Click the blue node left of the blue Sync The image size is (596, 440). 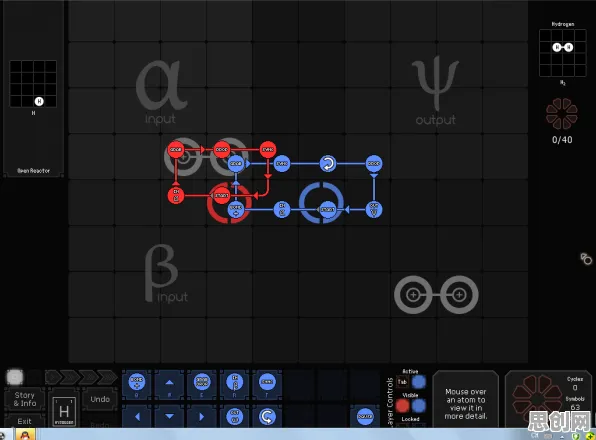coord(236,164)
